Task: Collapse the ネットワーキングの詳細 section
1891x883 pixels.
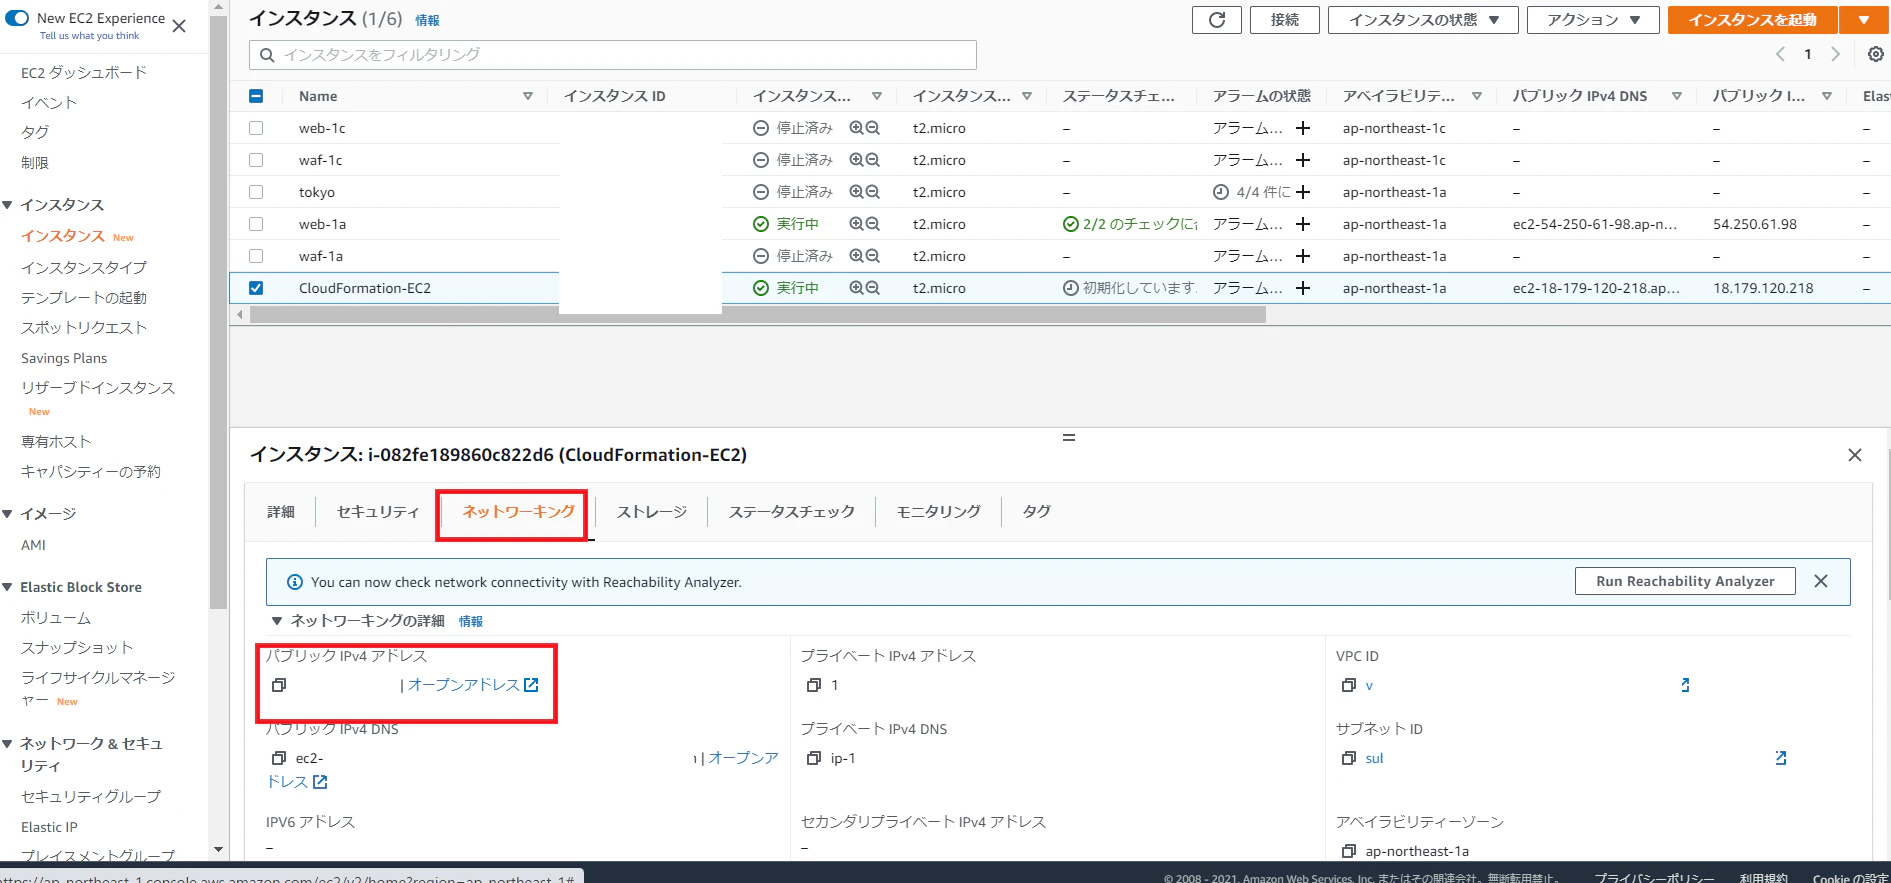Action: coord(277,621)
